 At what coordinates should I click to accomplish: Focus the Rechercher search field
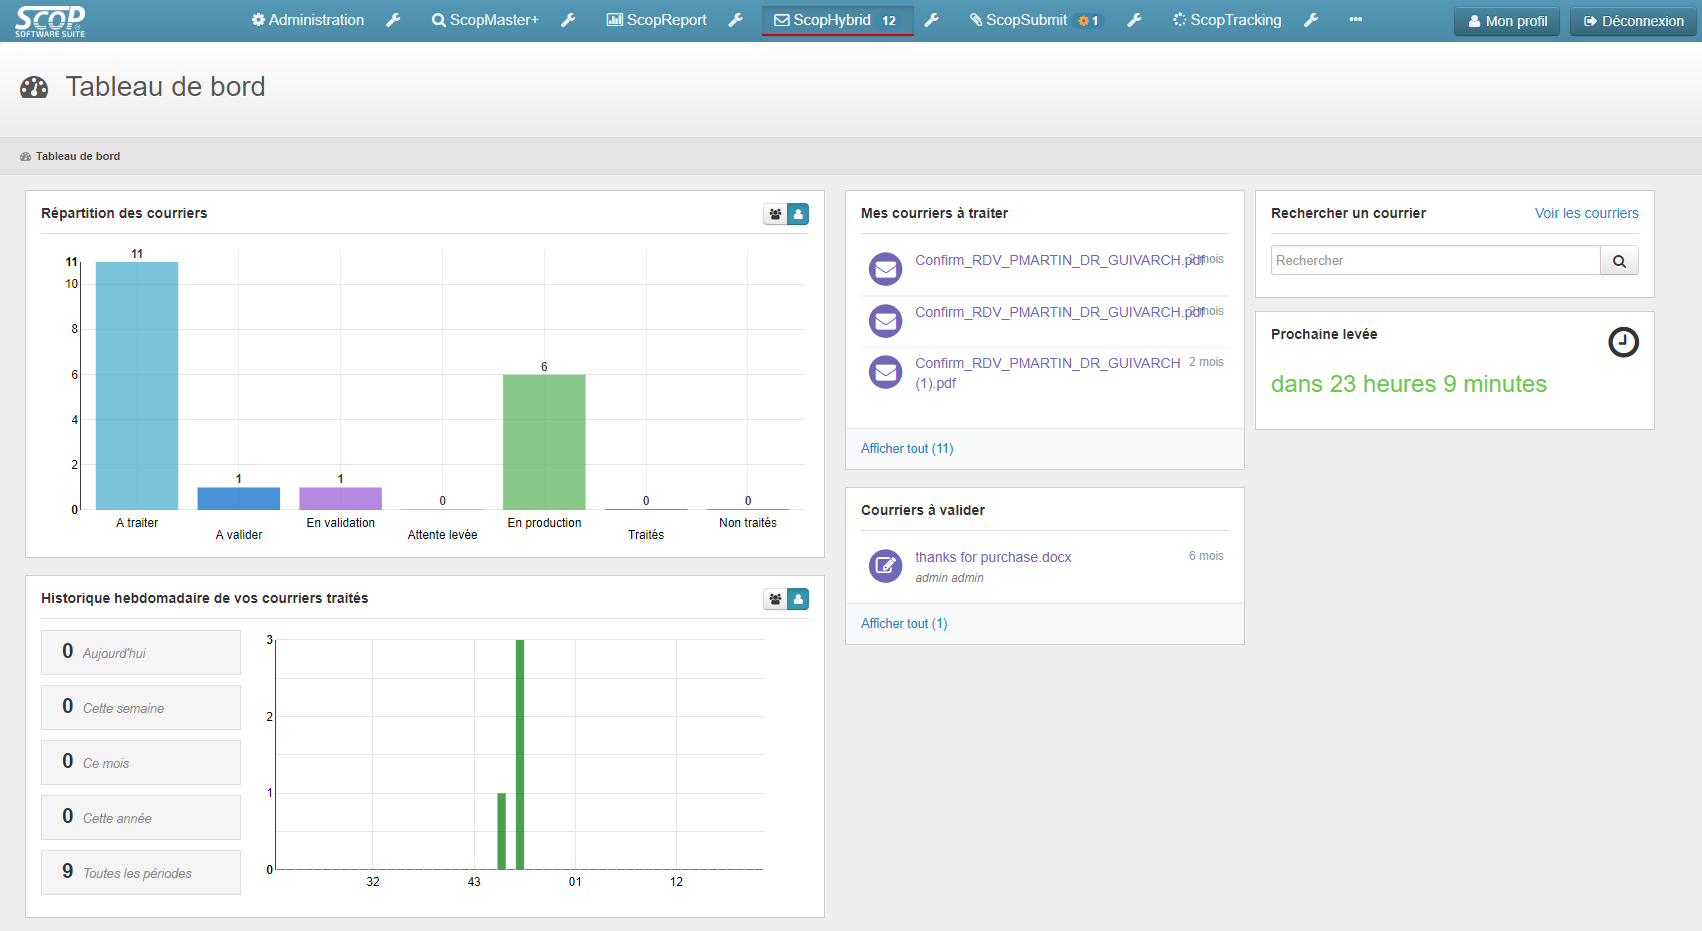(1436, 260)
